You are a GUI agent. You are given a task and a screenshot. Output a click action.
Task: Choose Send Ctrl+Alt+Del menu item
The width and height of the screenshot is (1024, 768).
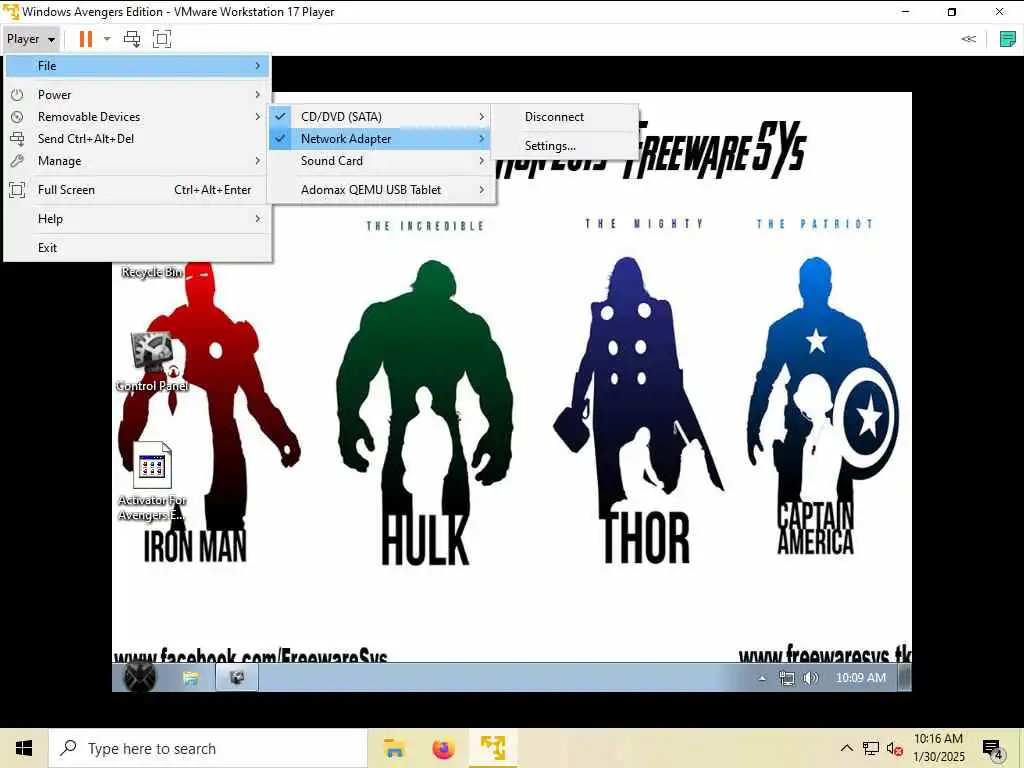pyautogui.click(x=138, y=138)
